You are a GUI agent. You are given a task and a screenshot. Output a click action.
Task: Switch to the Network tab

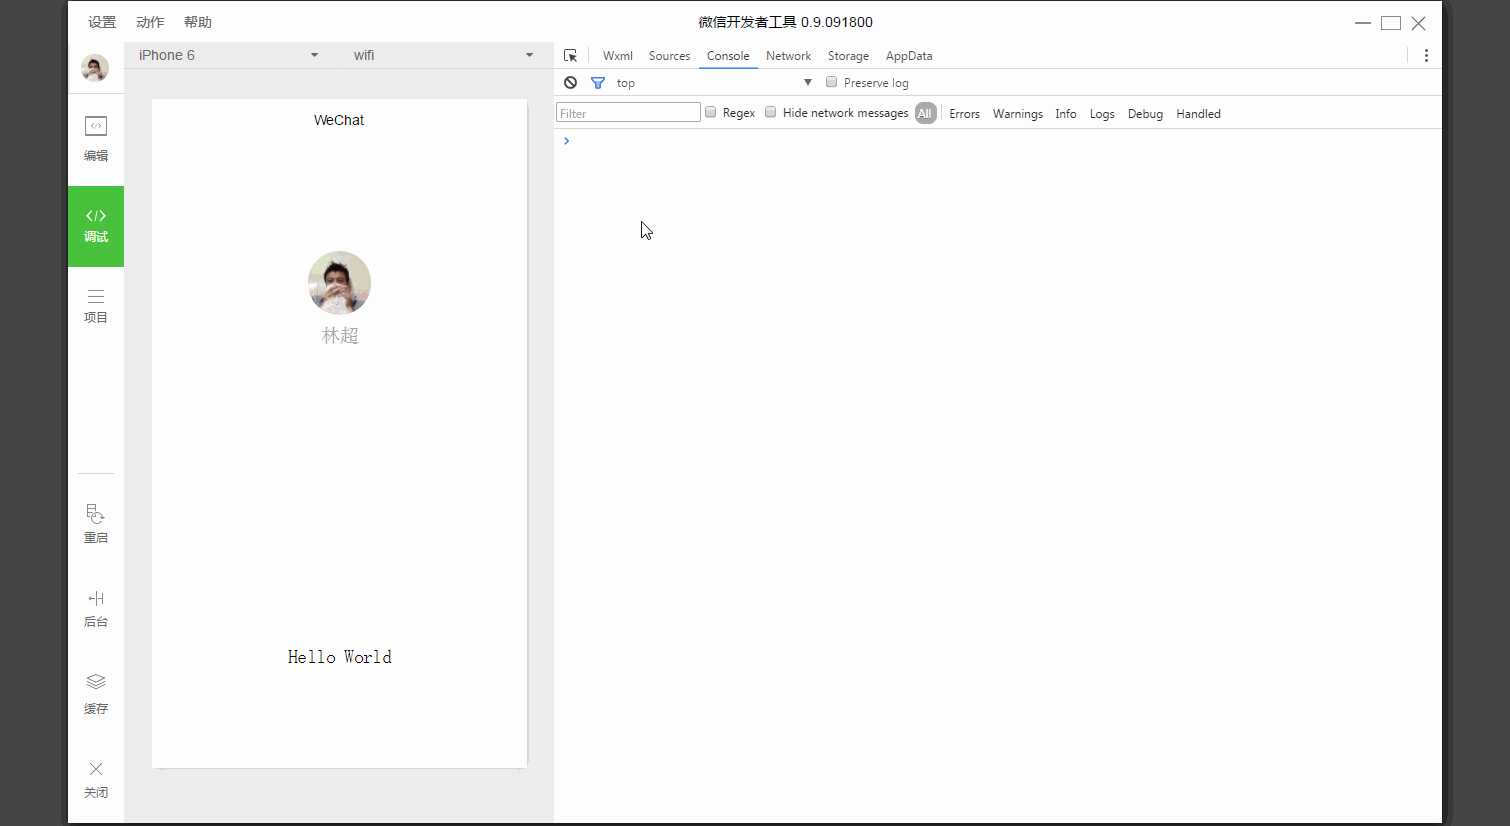[x=788, y=56]
